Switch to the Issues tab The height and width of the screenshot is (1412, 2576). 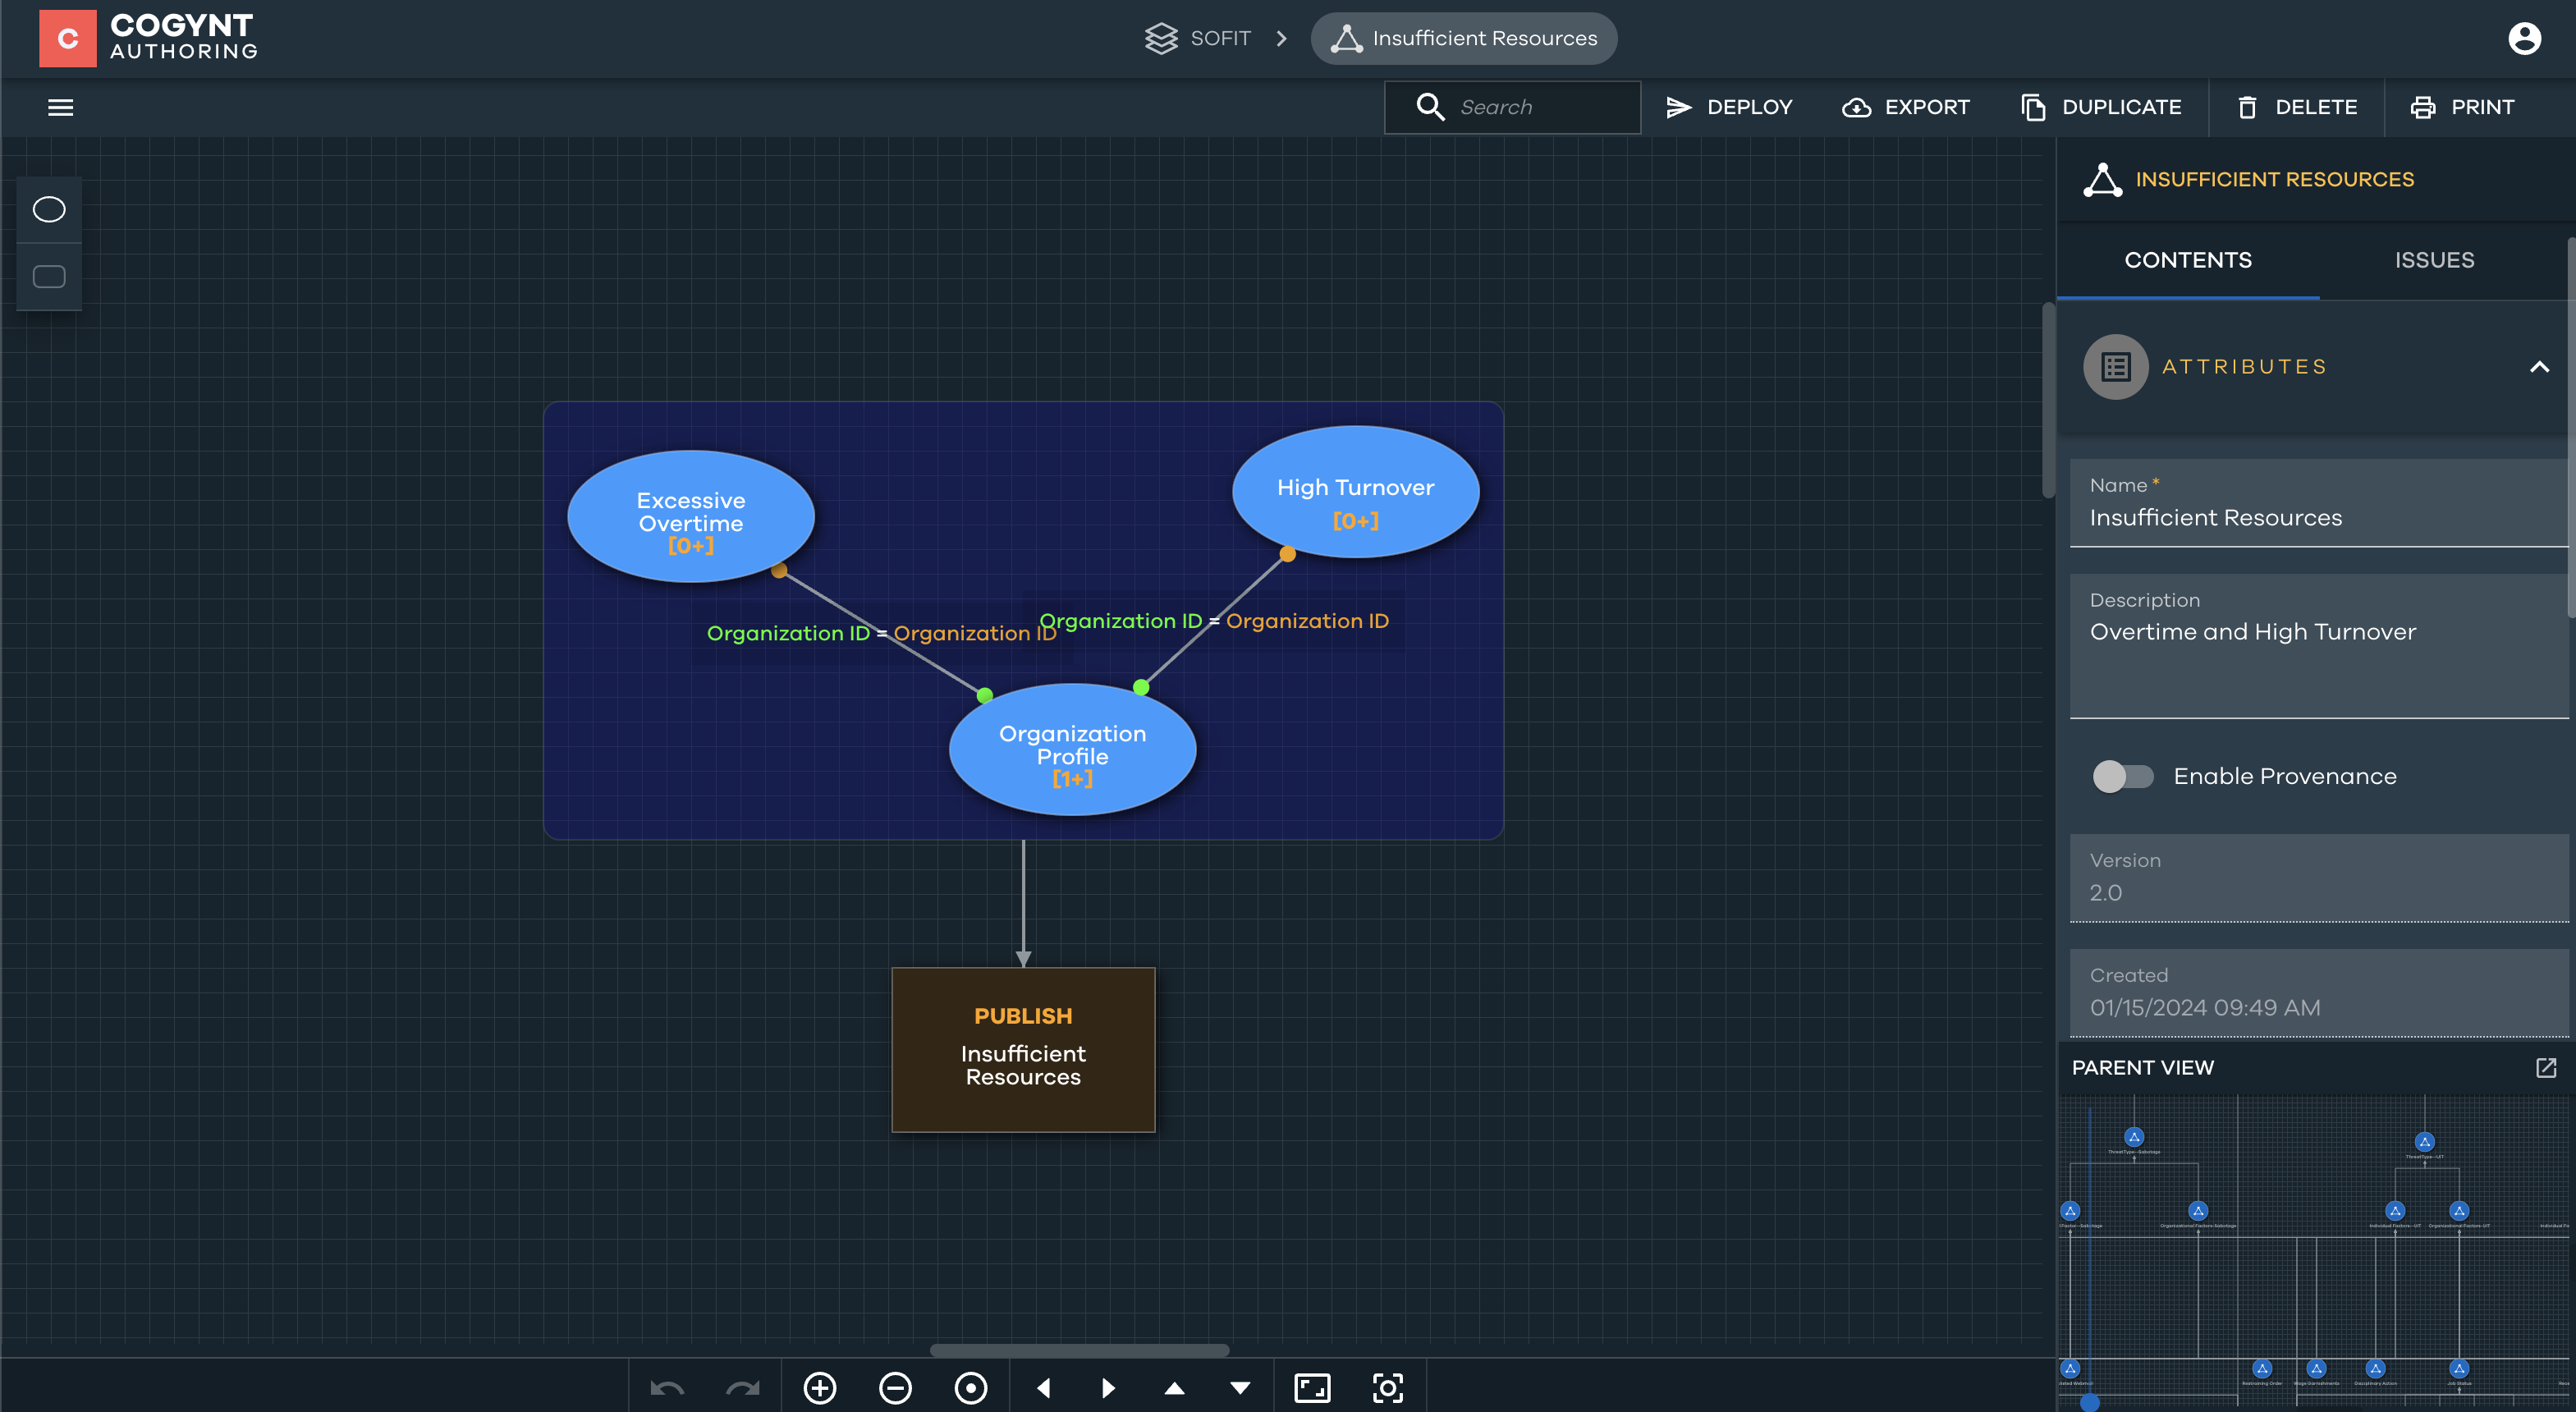(x=2433, y=260)
